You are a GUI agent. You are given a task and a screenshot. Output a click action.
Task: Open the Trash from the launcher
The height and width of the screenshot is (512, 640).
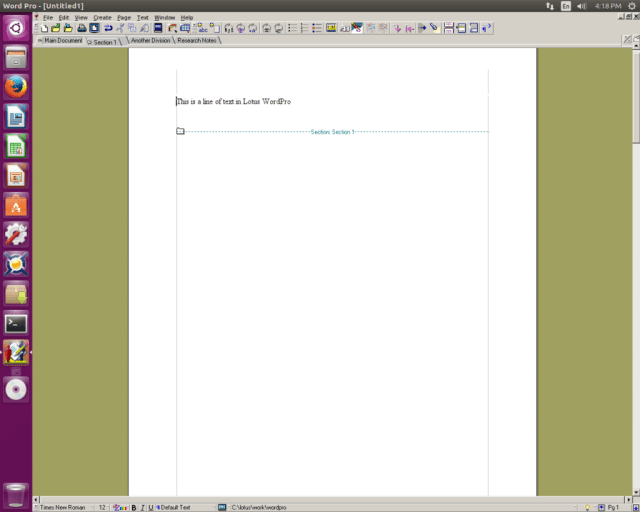click(x=16, y=495)
